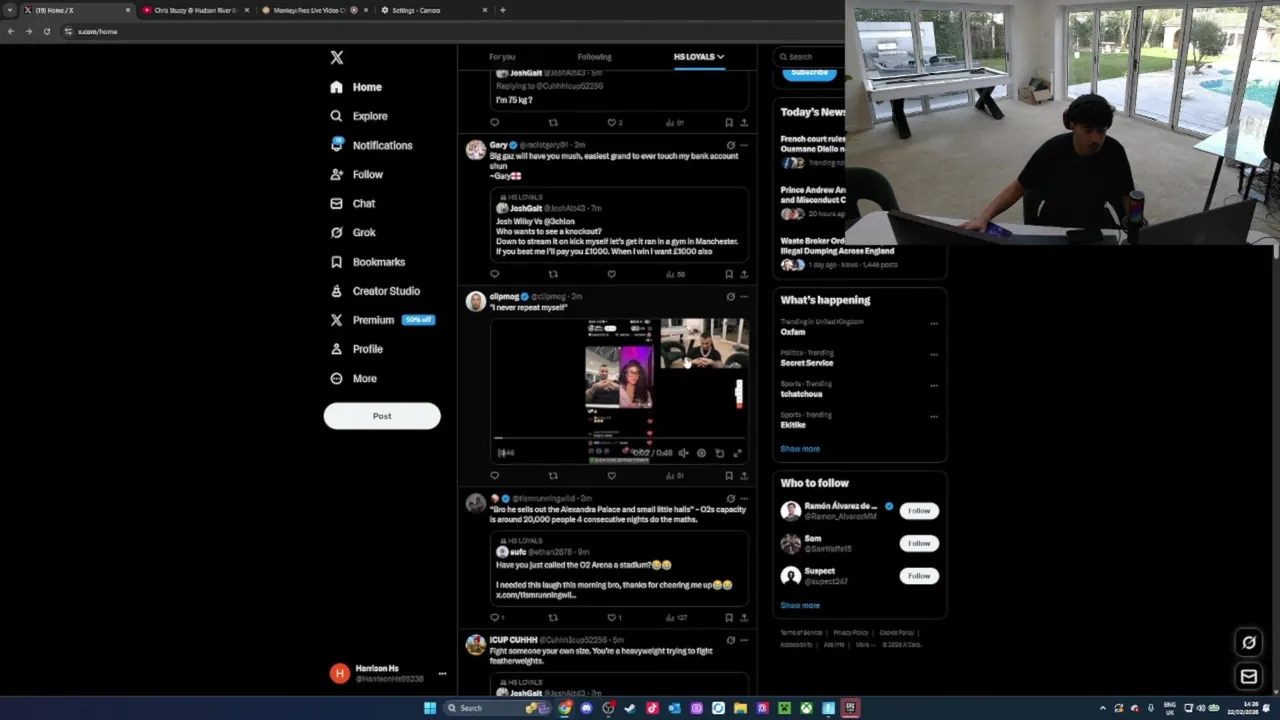Open more options on tismrunningwild post
Viewport: 1280px width, 720px height.
[743, 498]
